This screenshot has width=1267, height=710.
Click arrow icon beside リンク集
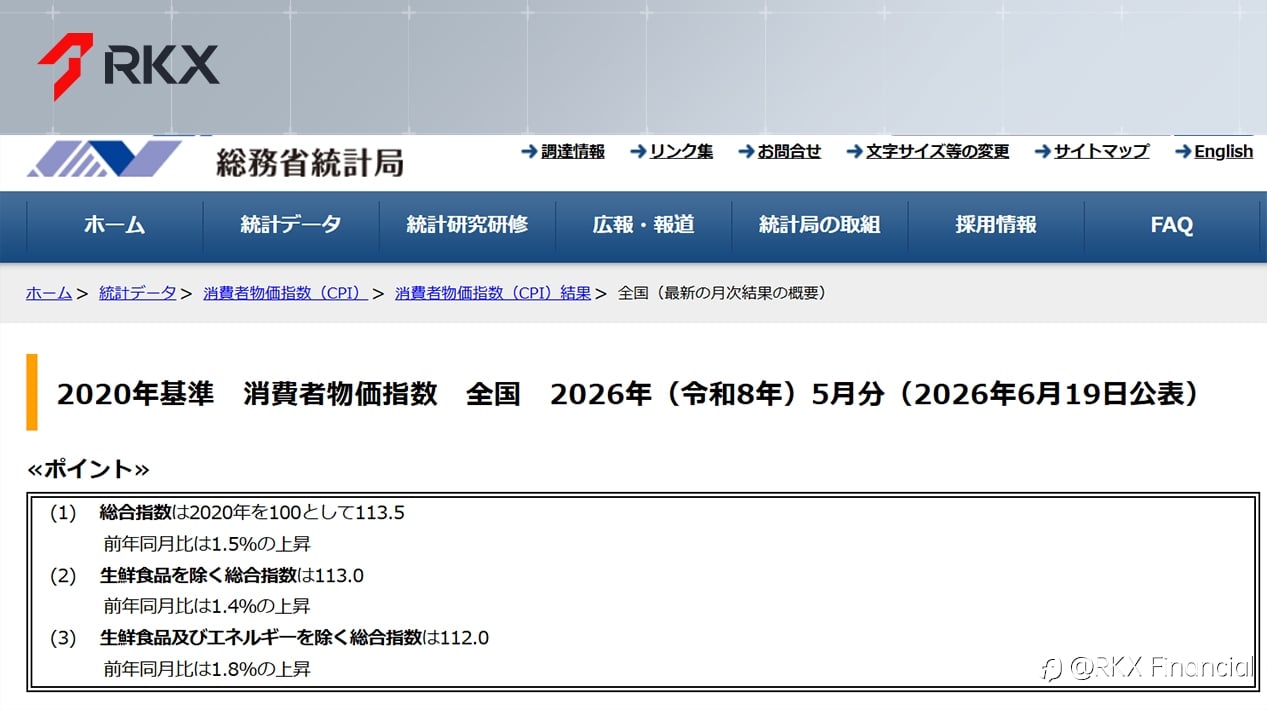click(638, 152)
